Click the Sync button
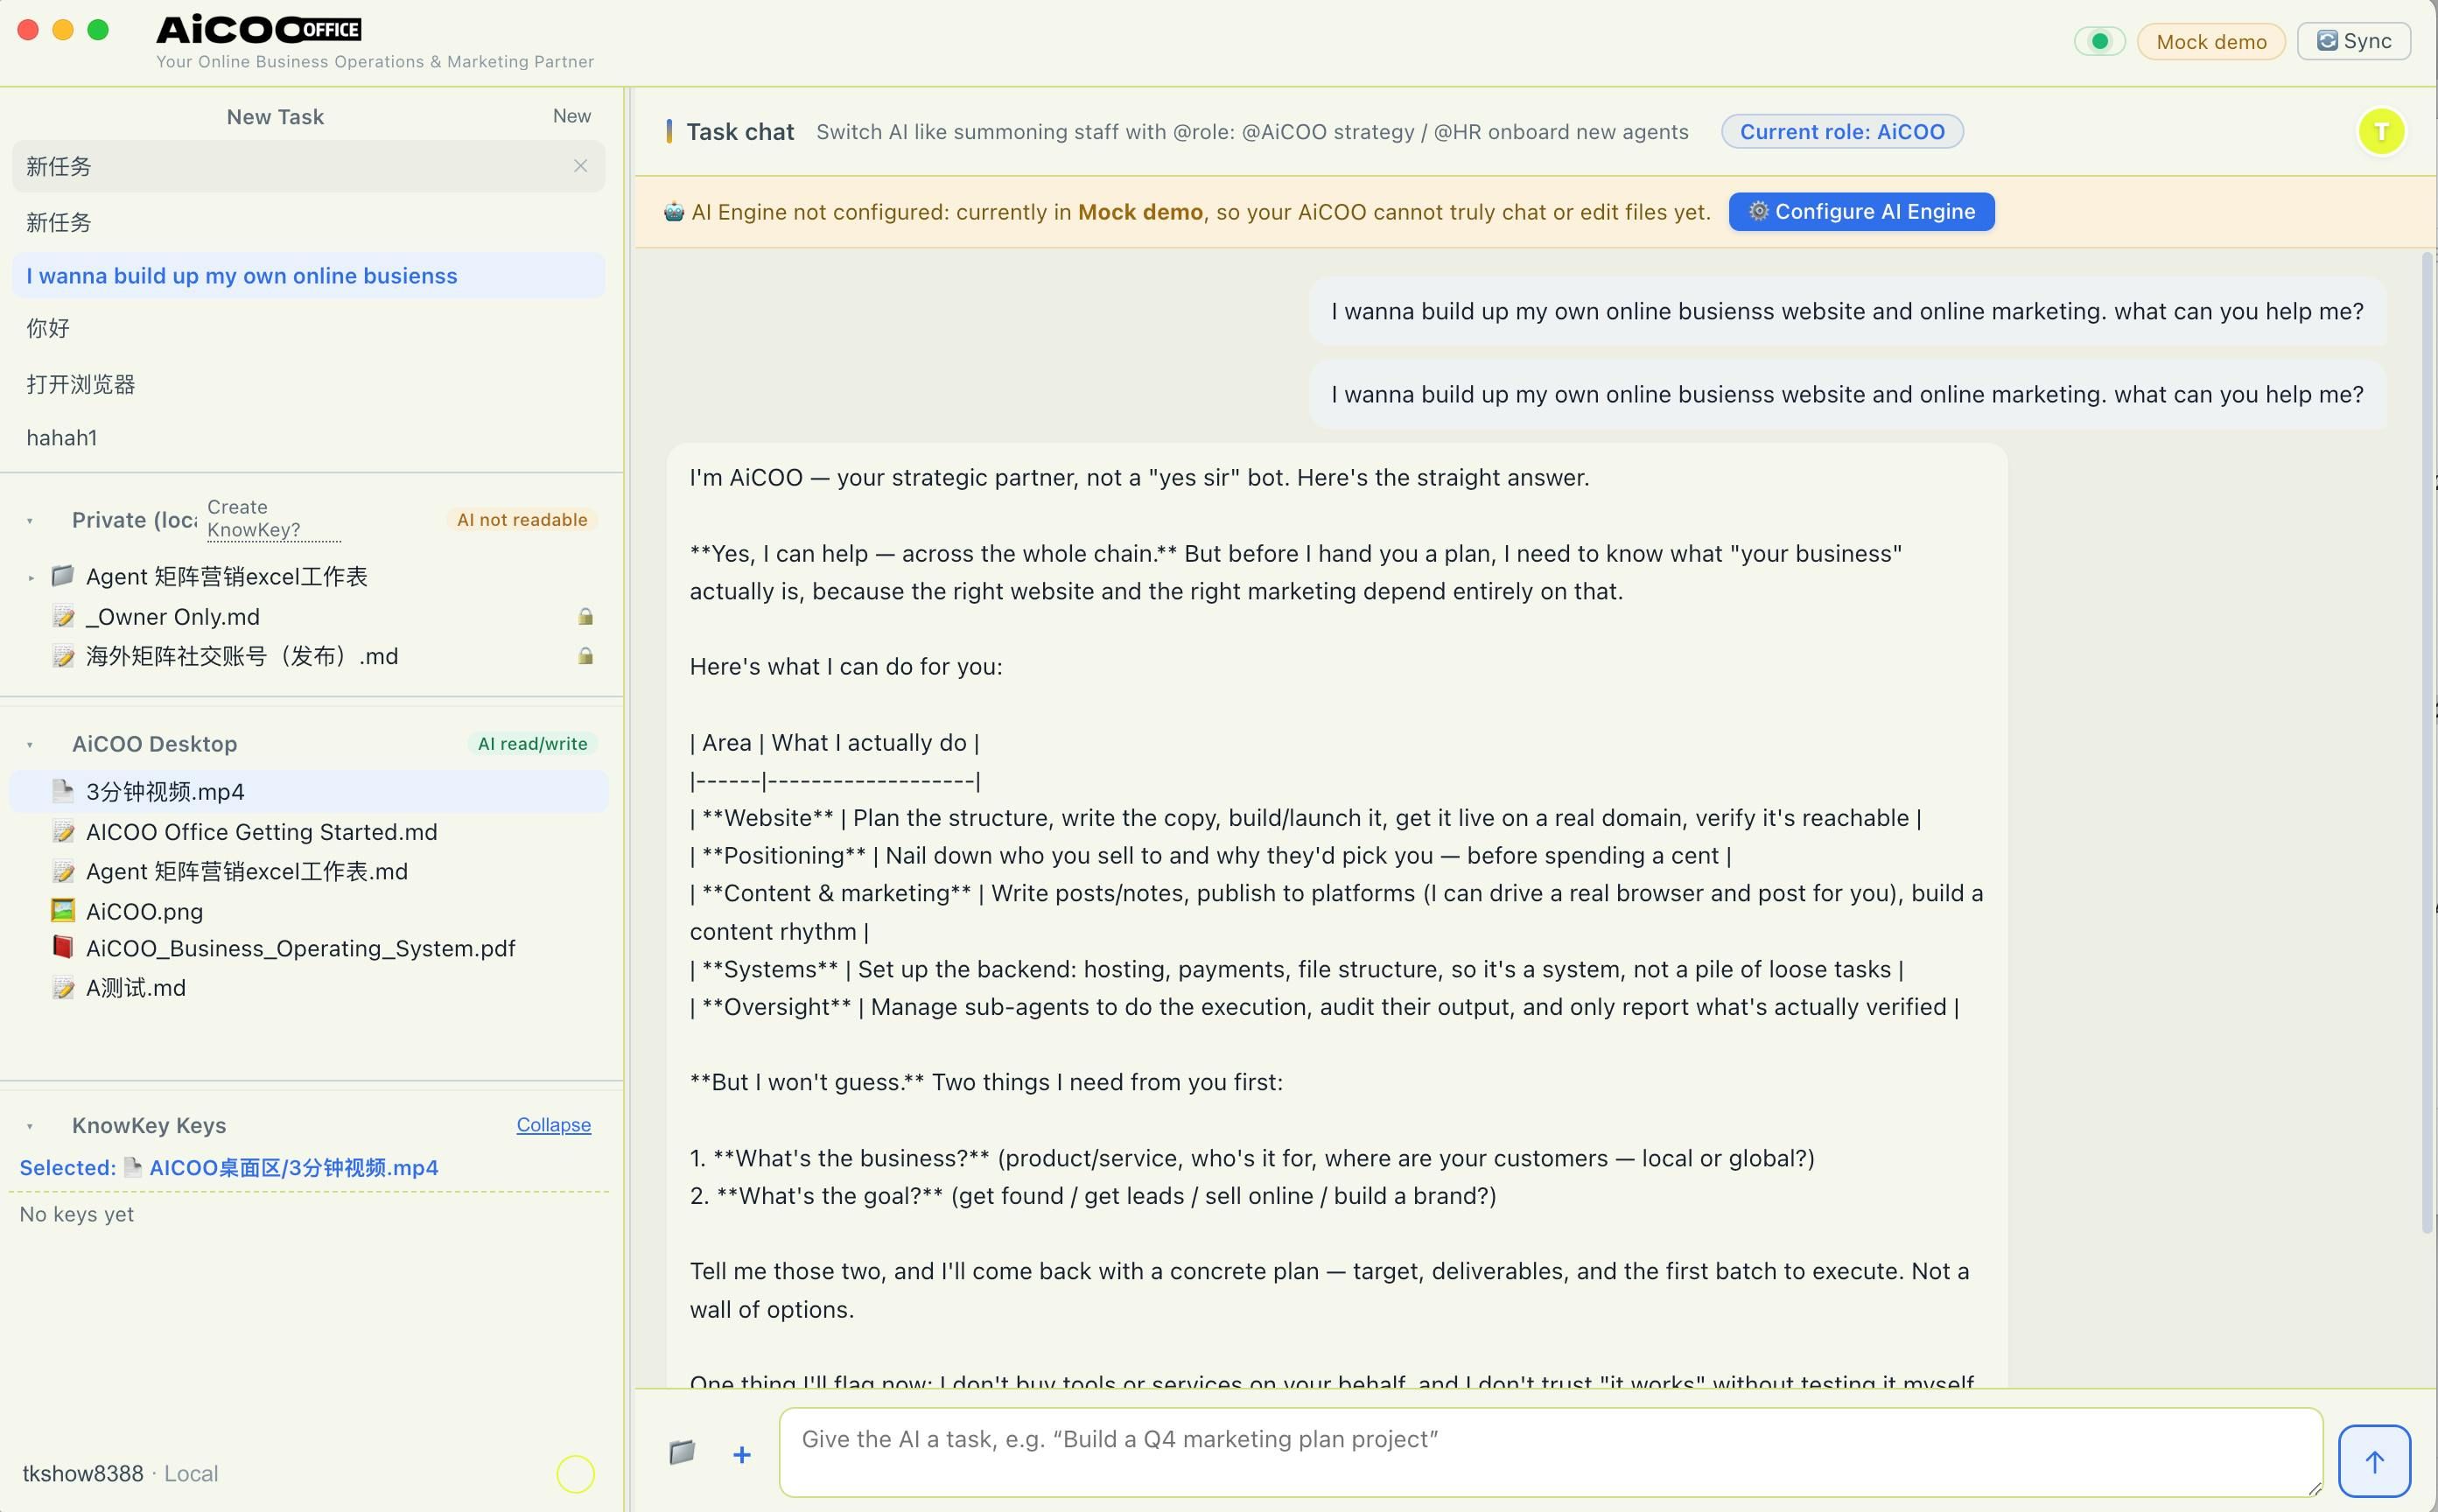This screenshot has width=2438, height=1512. click(2353, 41)
